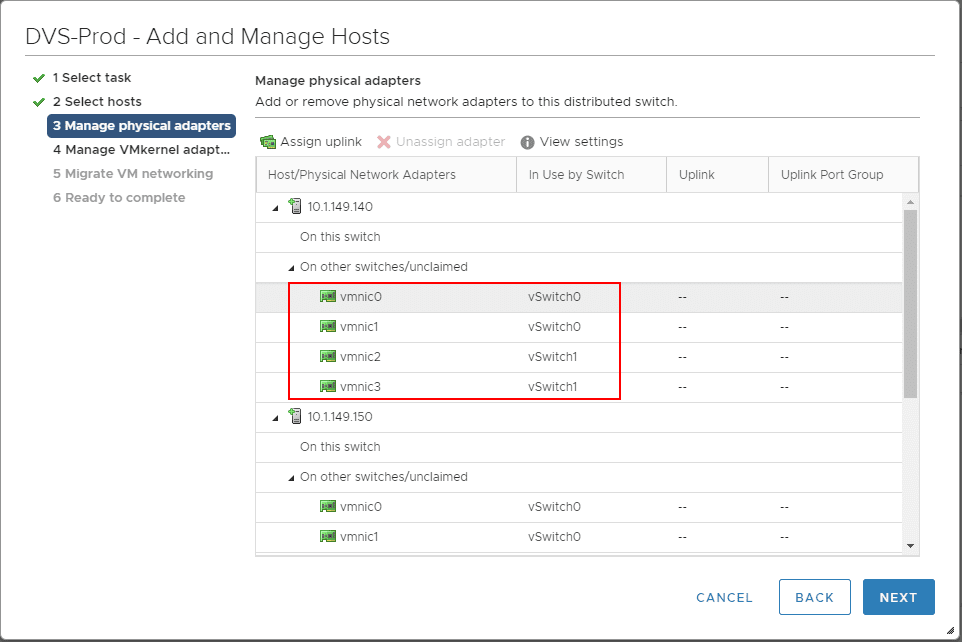Select the vmnic2 adapter icon
This screenshot has width=962, height=642.
327,357
